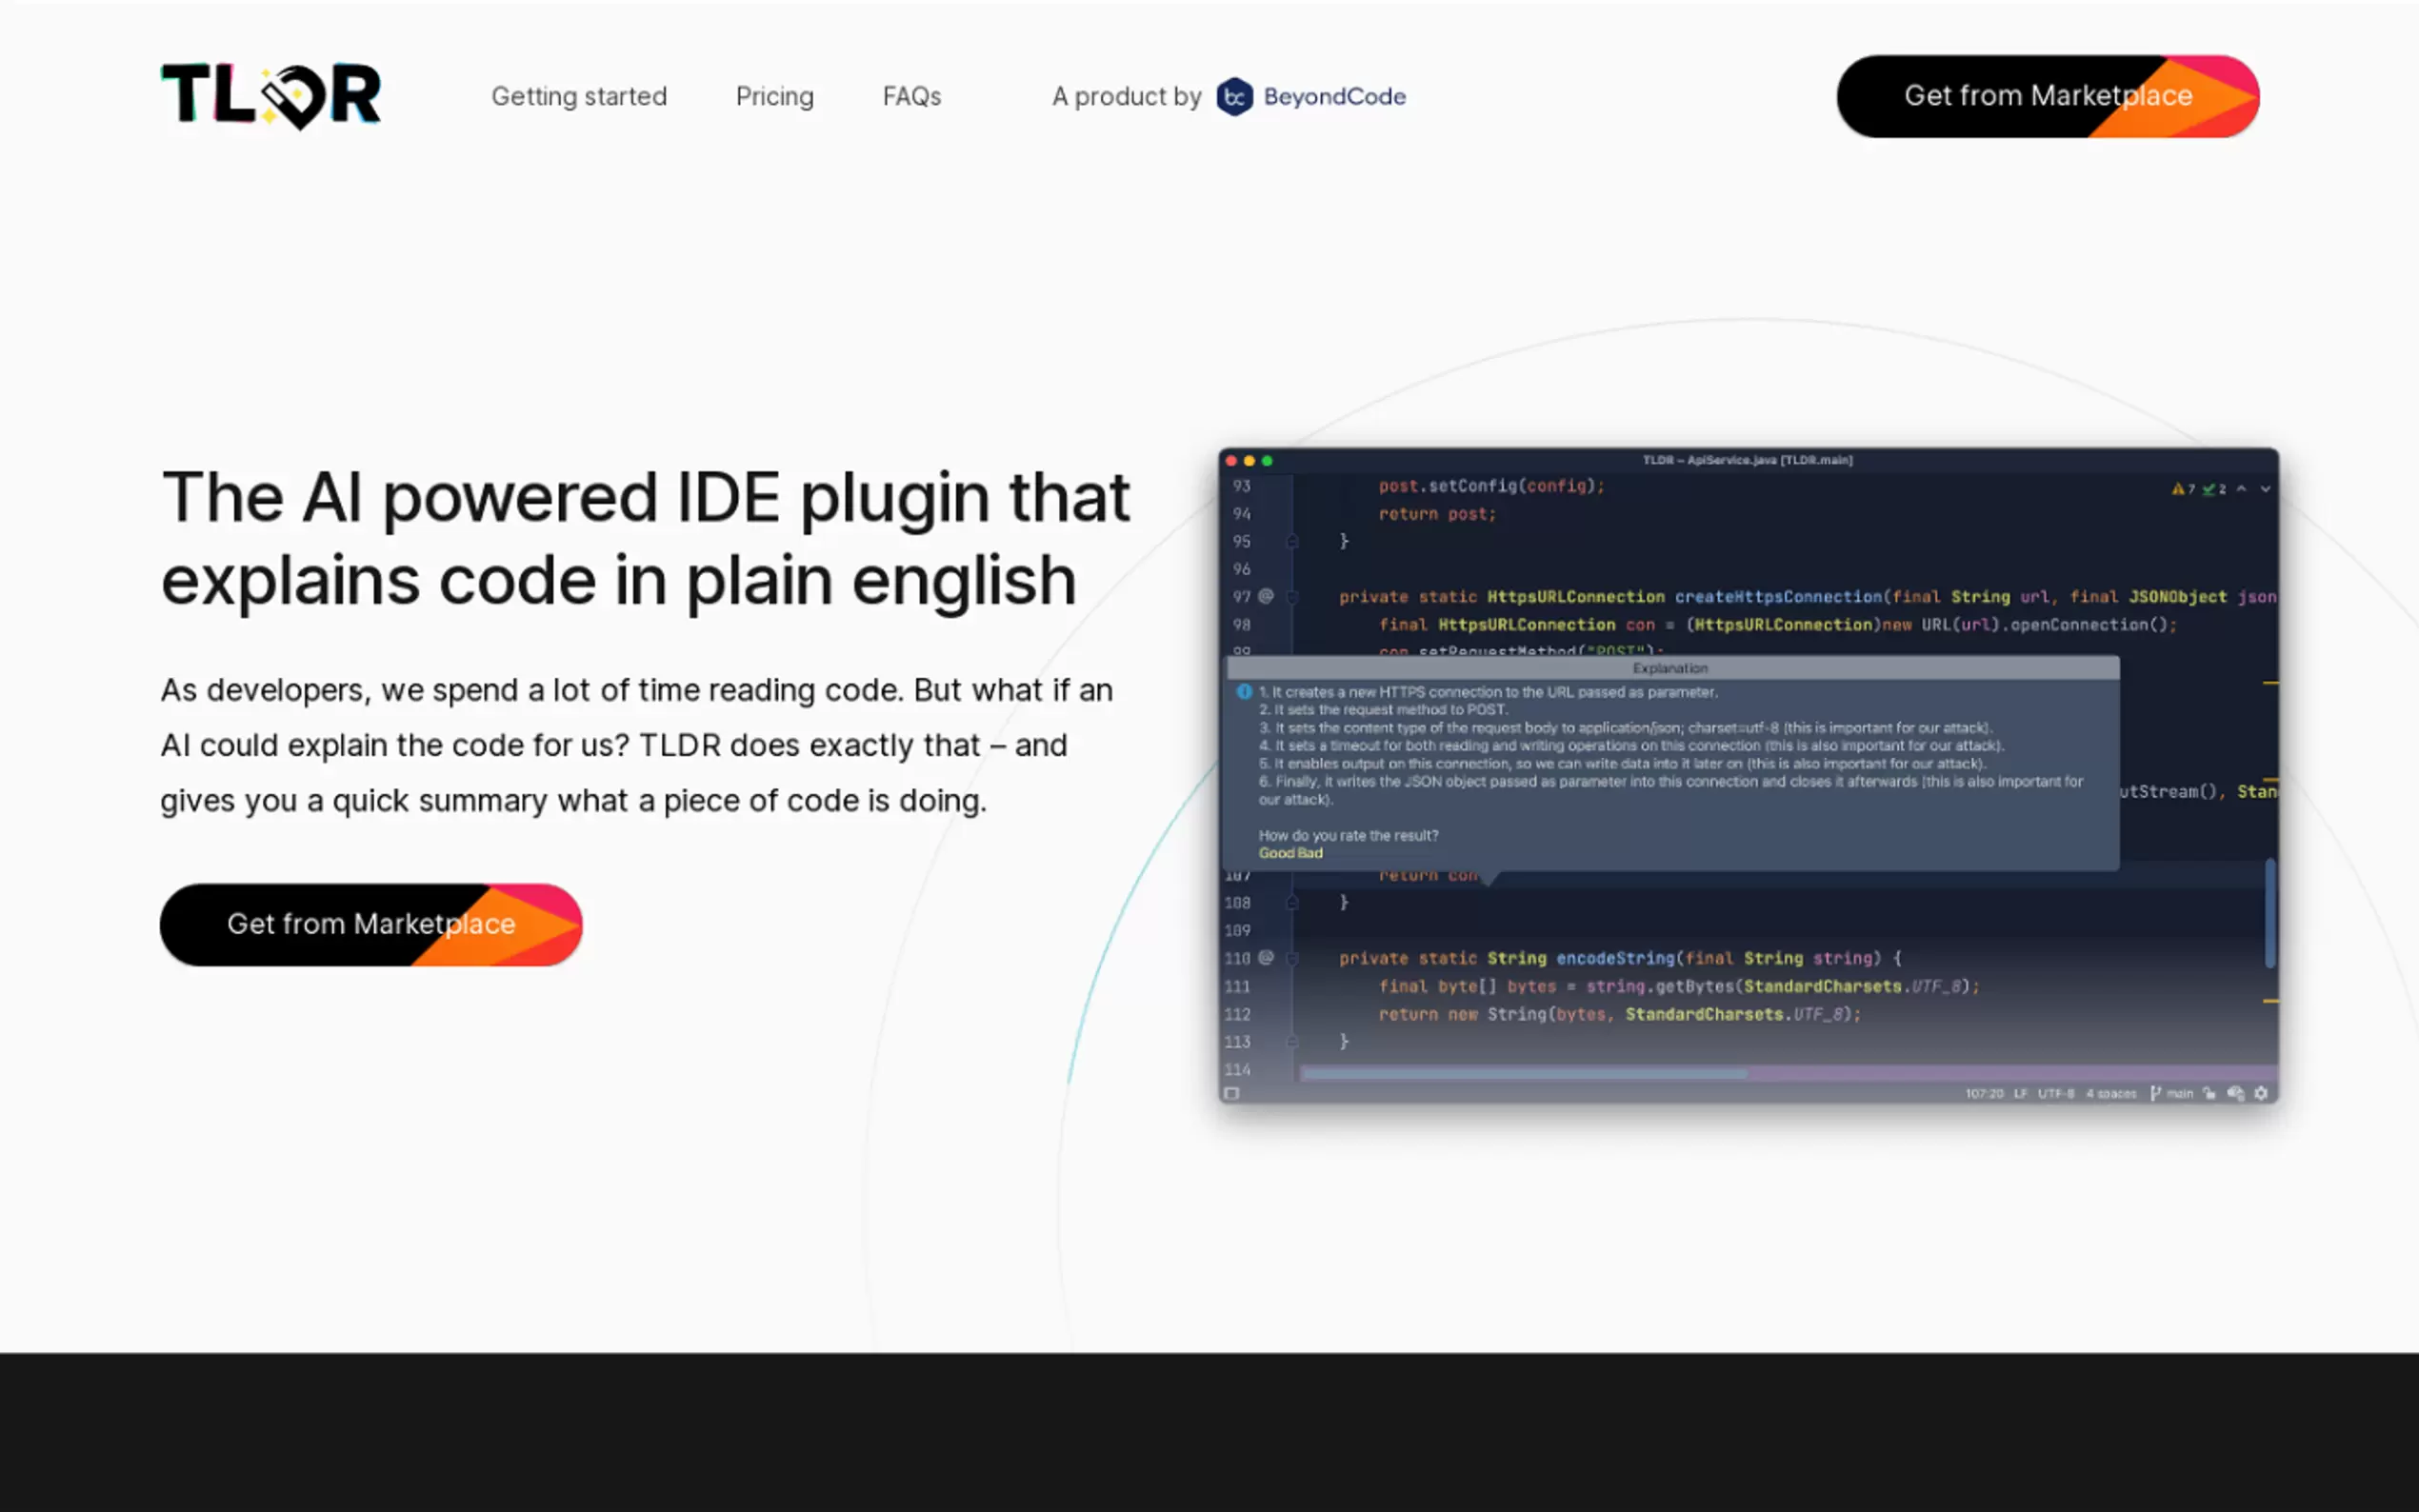Open the Pricing nav link
The image size is (2419, 1512).
[774, 97]
